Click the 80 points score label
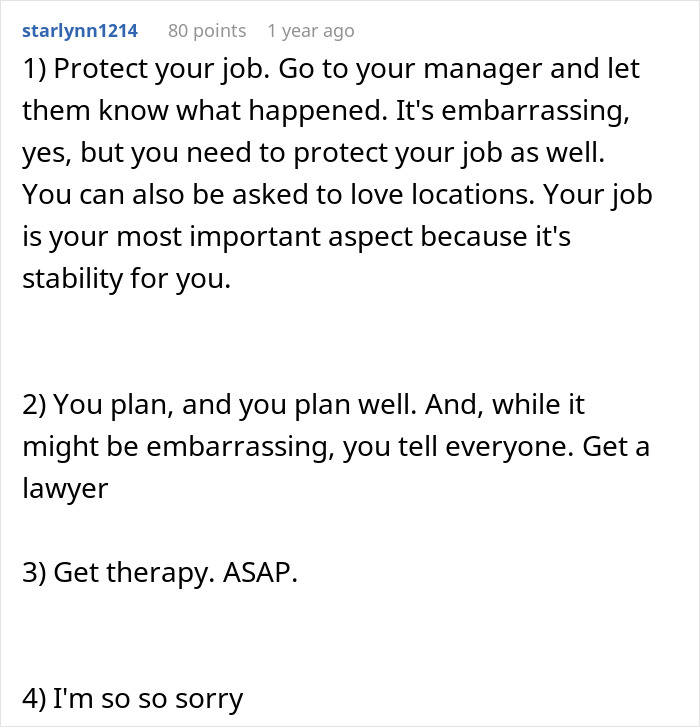 [207, 31]
